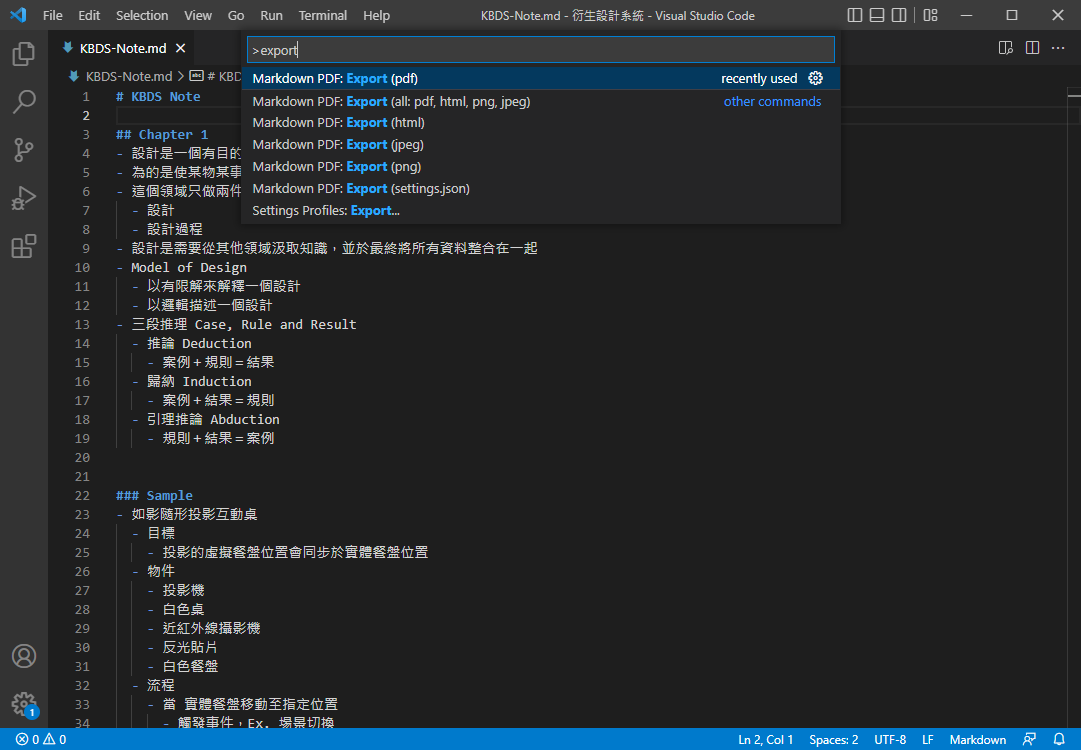Open the View menu
The width and height of the screenshot is (1081, 750).
coord(198,15)
